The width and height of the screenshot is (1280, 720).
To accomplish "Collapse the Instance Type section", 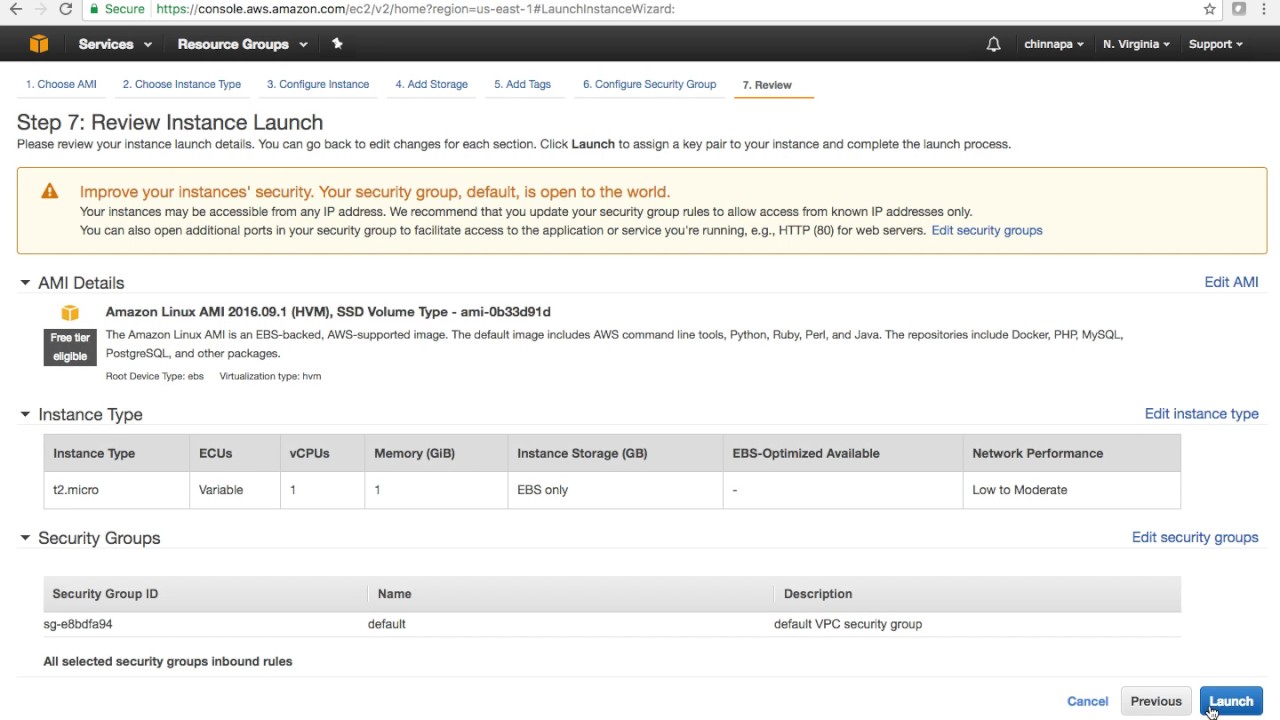I will 25,414.
